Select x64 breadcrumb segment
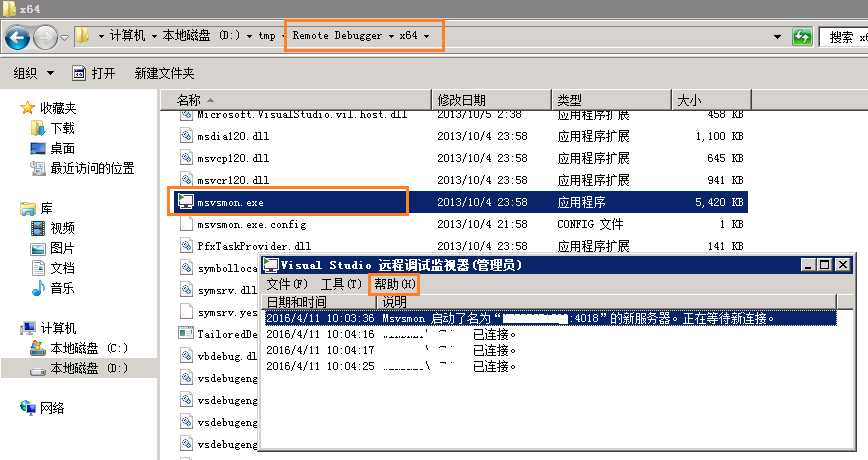868x460 pixels. [x=409, y=35]
